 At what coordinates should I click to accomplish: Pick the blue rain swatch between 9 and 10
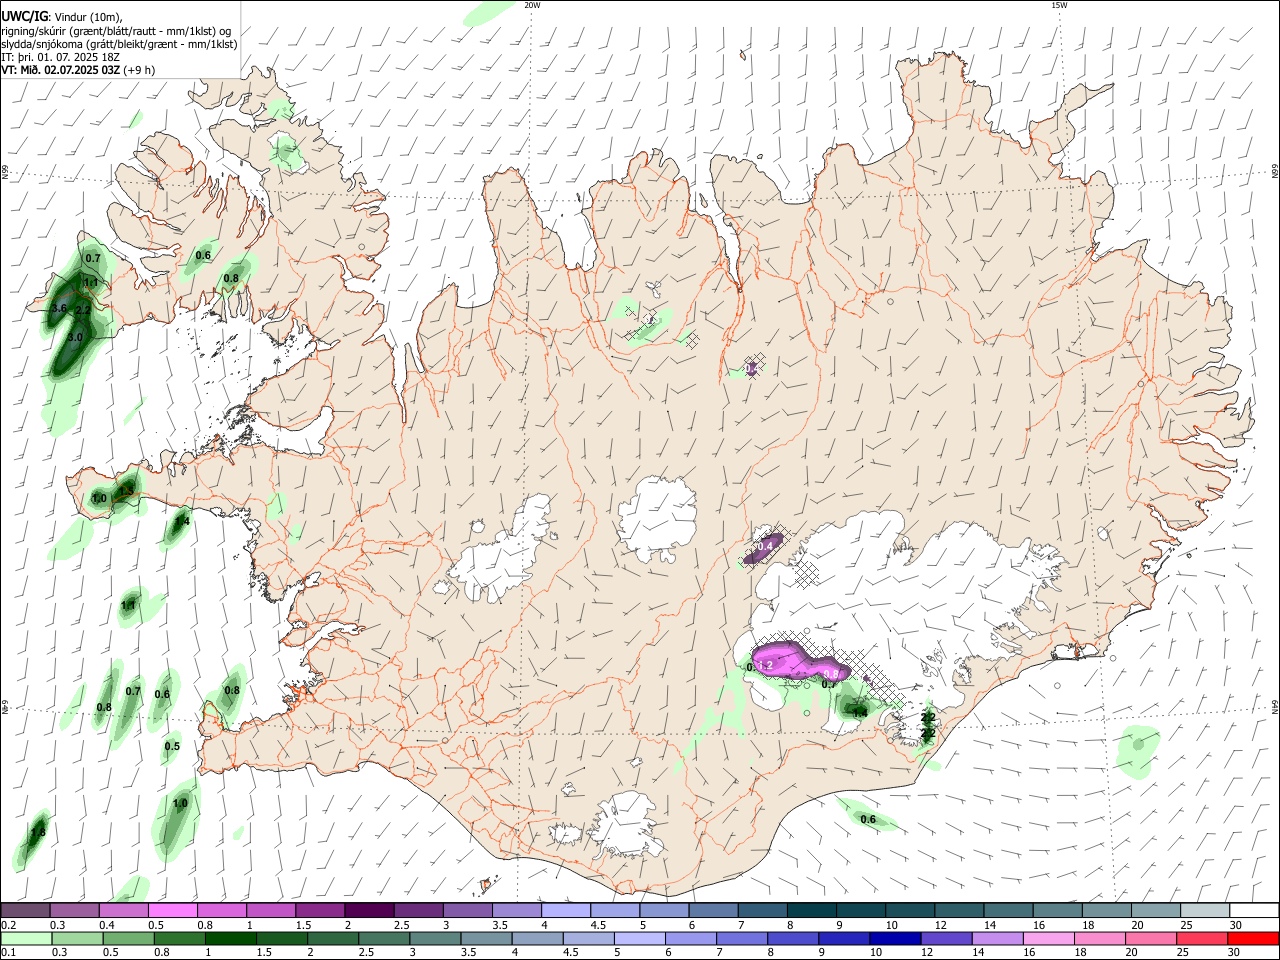click(x=843, y=938)
